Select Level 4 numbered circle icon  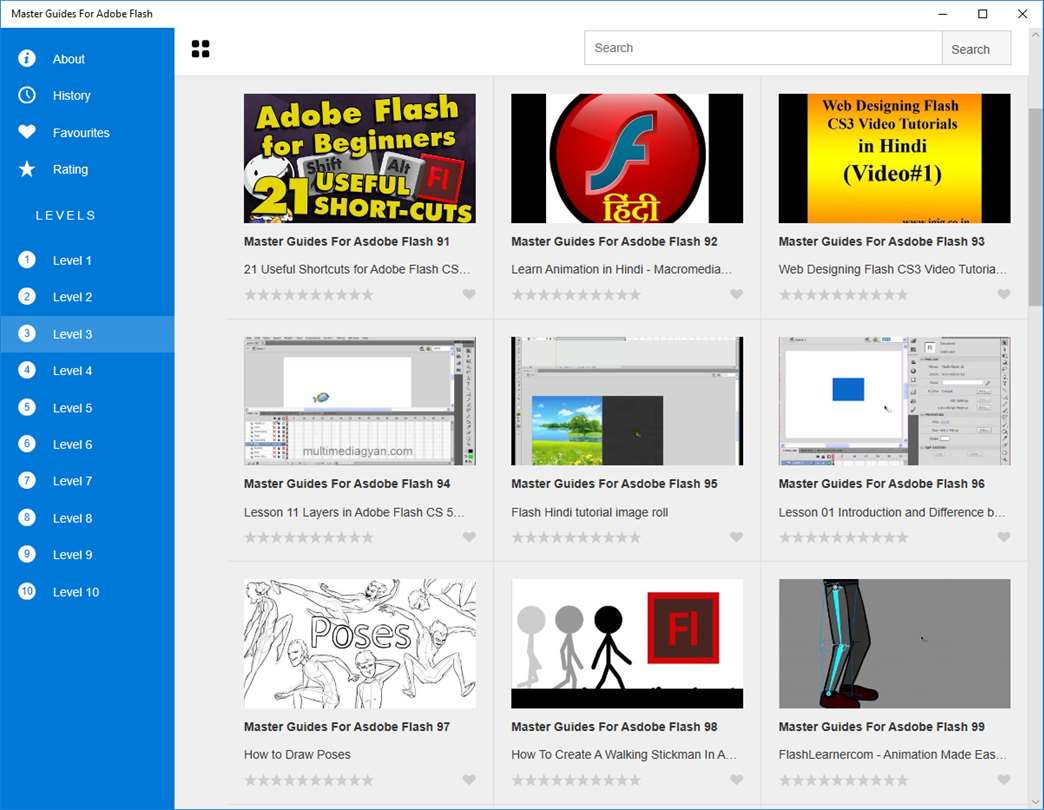click(27, 370)
